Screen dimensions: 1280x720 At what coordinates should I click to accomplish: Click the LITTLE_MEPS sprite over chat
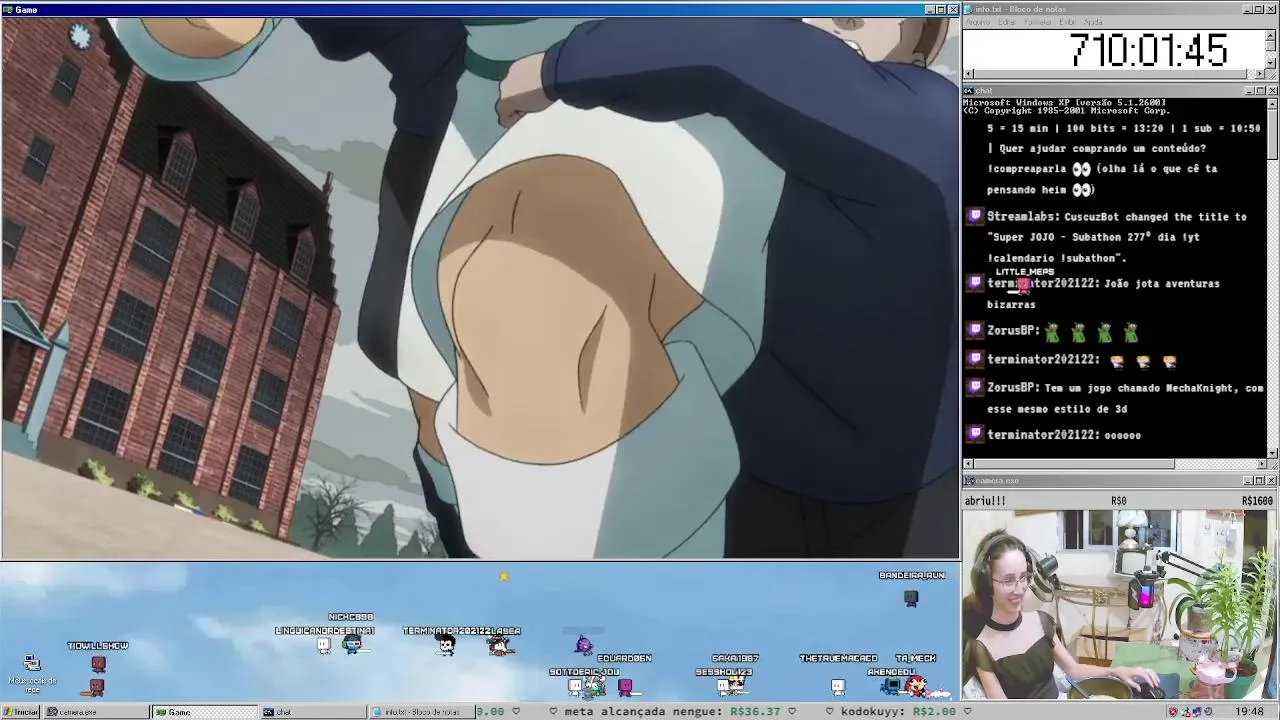coord(1022,287)
